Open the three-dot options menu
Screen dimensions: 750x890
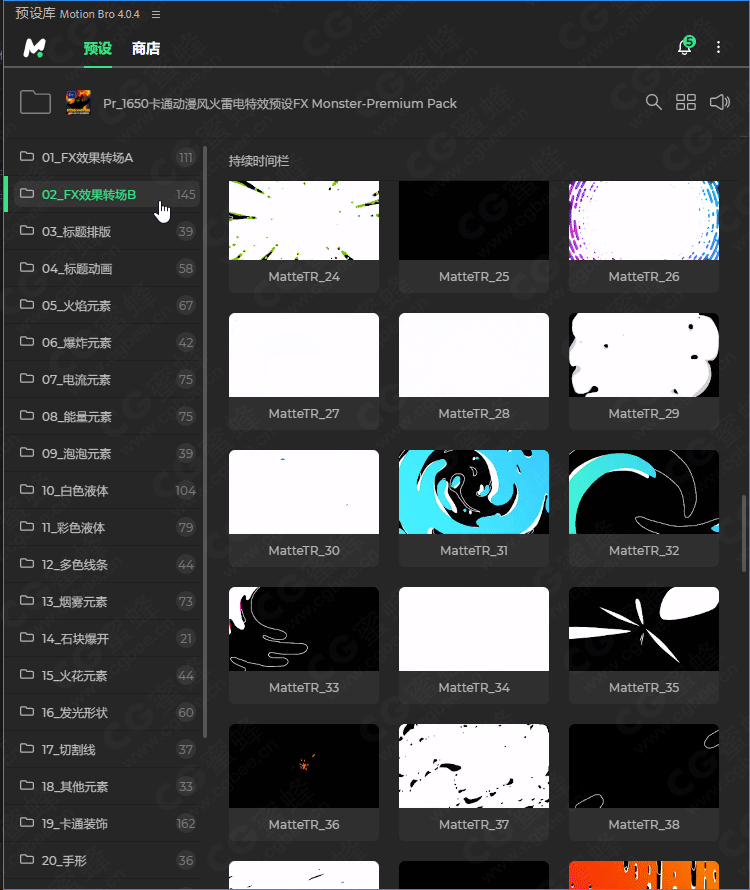point(718,47)
